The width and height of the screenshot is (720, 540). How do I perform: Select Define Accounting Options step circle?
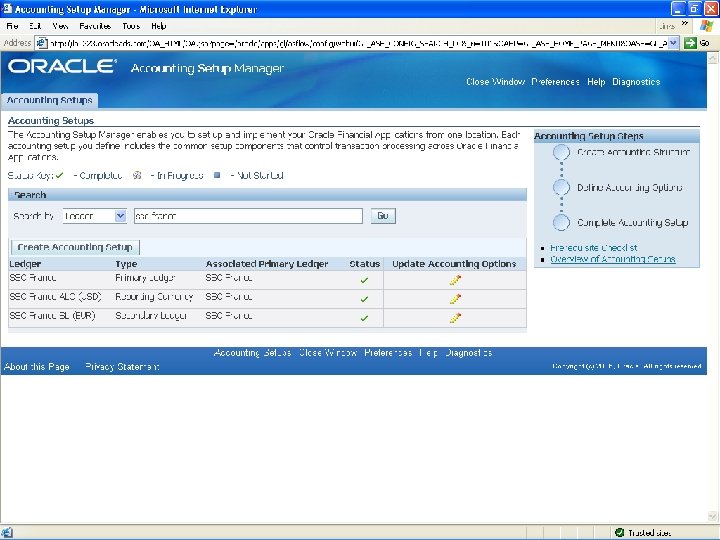click(x=561, y=187)
